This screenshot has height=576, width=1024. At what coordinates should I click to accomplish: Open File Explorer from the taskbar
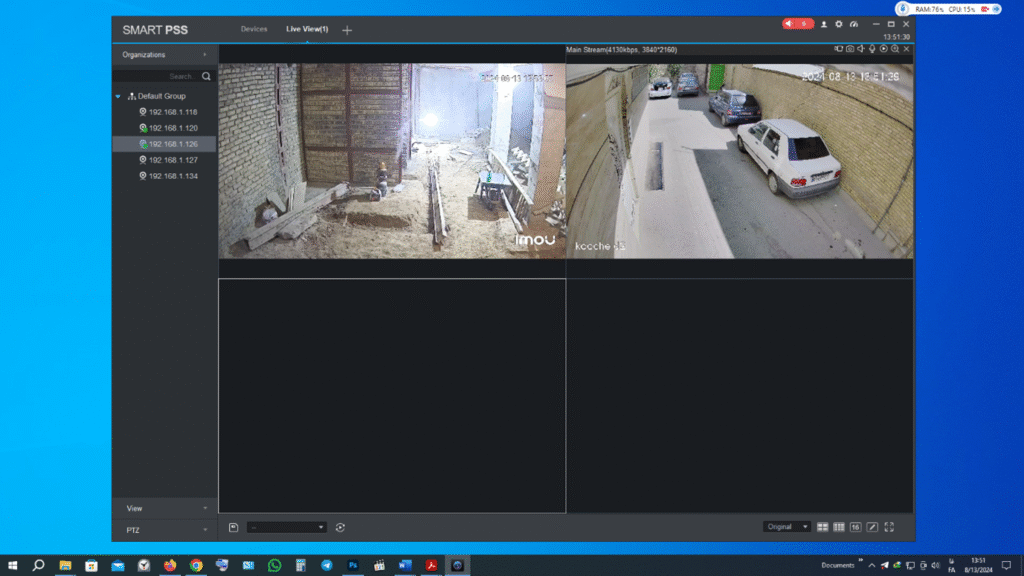[x=65, y=566]
